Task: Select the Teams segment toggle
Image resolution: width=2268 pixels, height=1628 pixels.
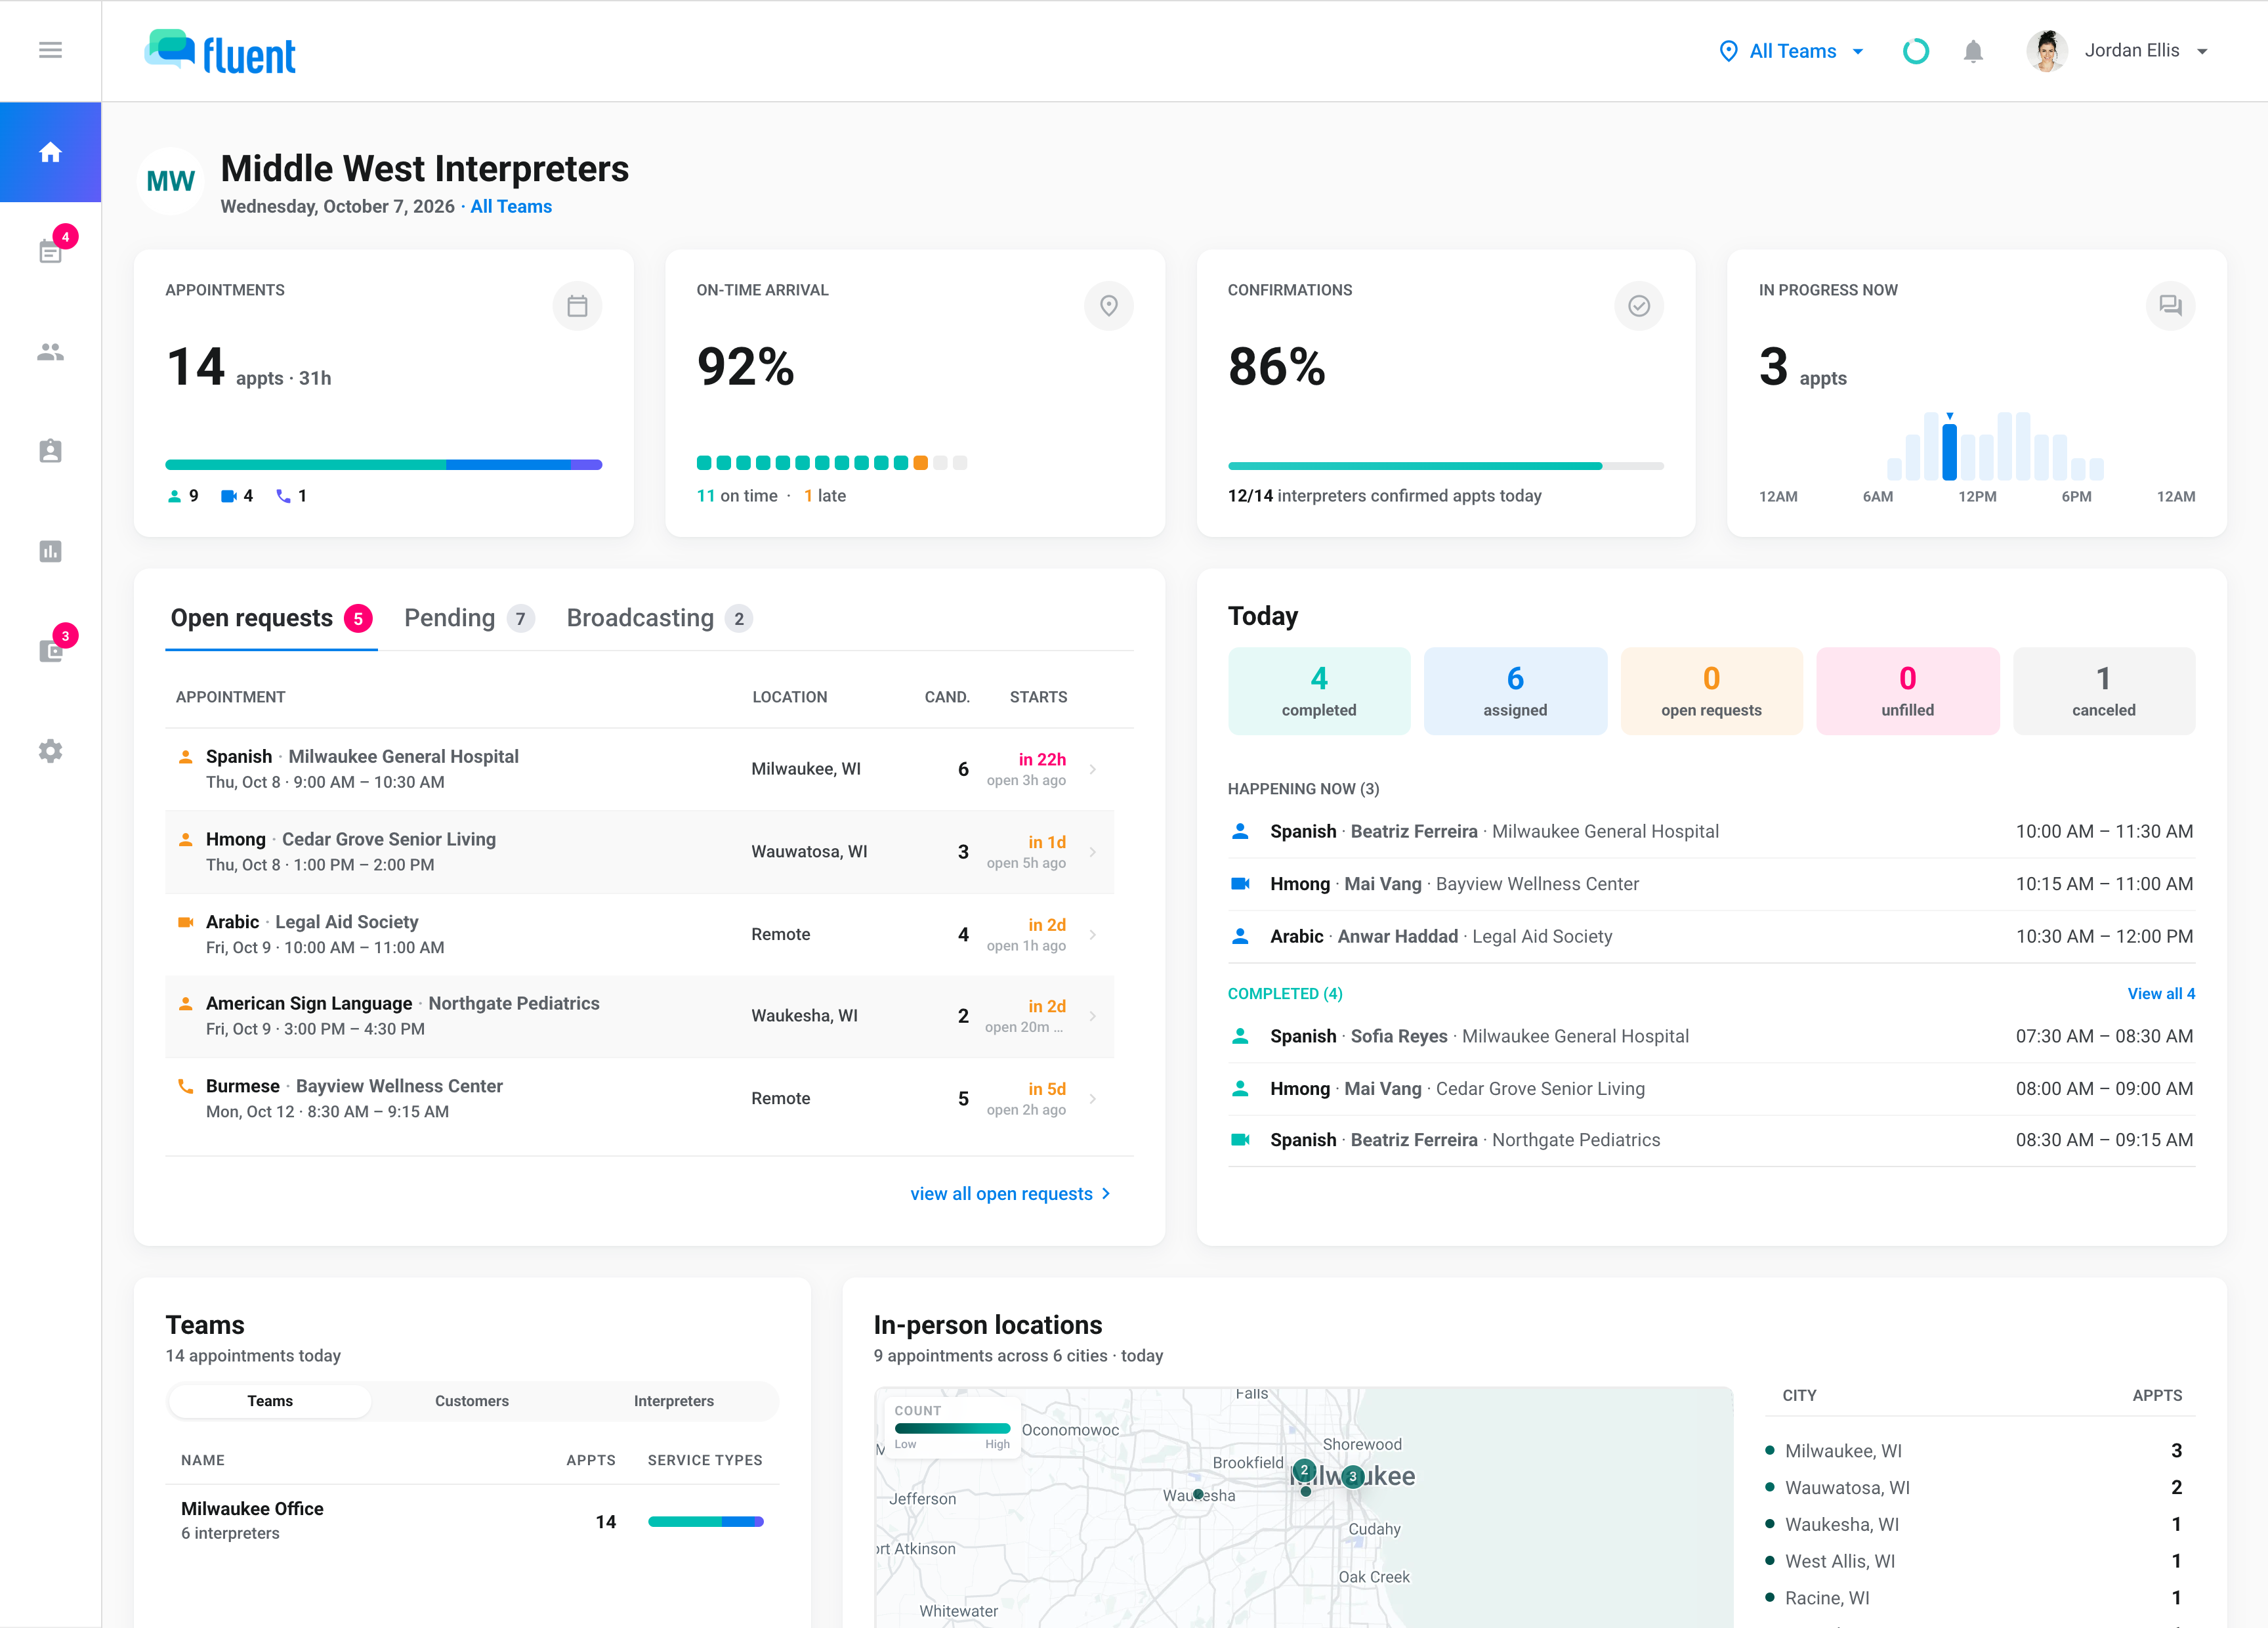Action: click(x=270, y=1401)
